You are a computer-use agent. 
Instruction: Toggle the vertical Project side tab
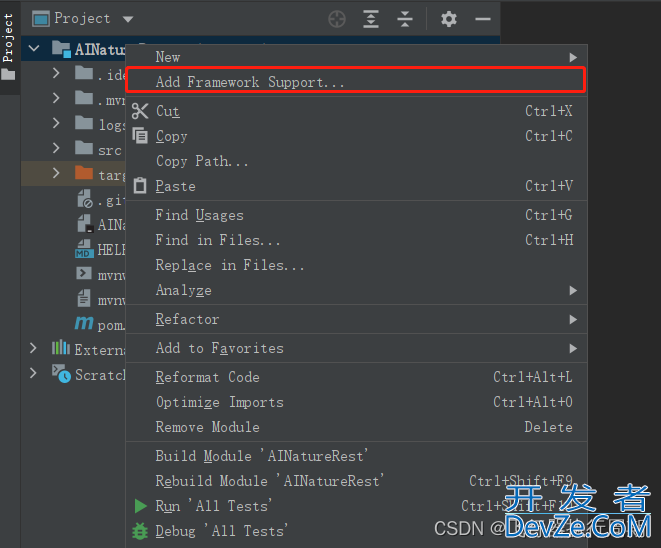tap(9, 47)
